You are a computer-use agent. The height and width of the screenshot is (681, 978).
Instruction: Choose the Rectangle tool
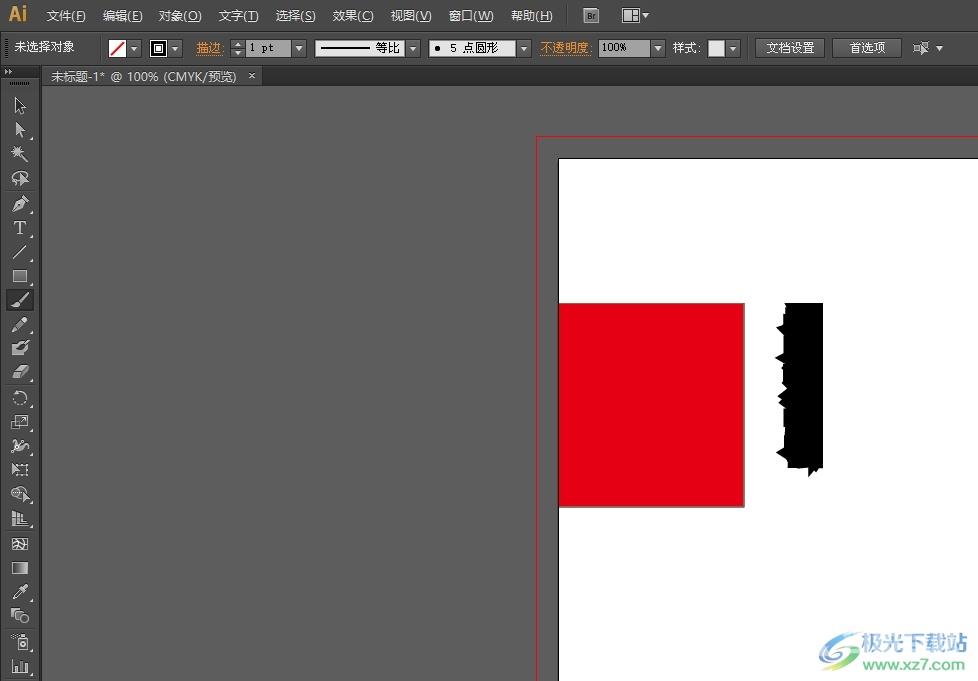point(20,276)
